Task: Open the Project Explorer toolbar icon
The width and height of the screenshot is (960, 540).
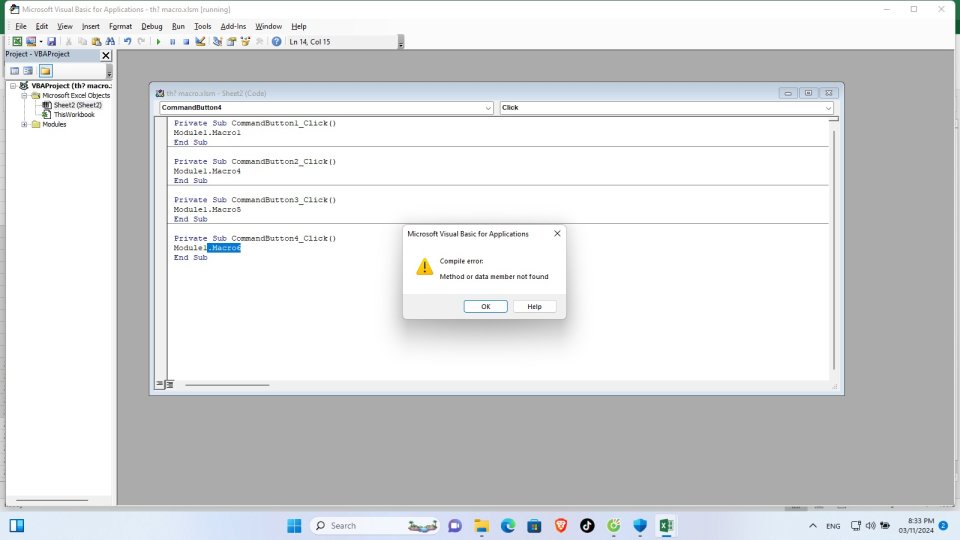Action: pyautogui.click(x=217, y=41)
